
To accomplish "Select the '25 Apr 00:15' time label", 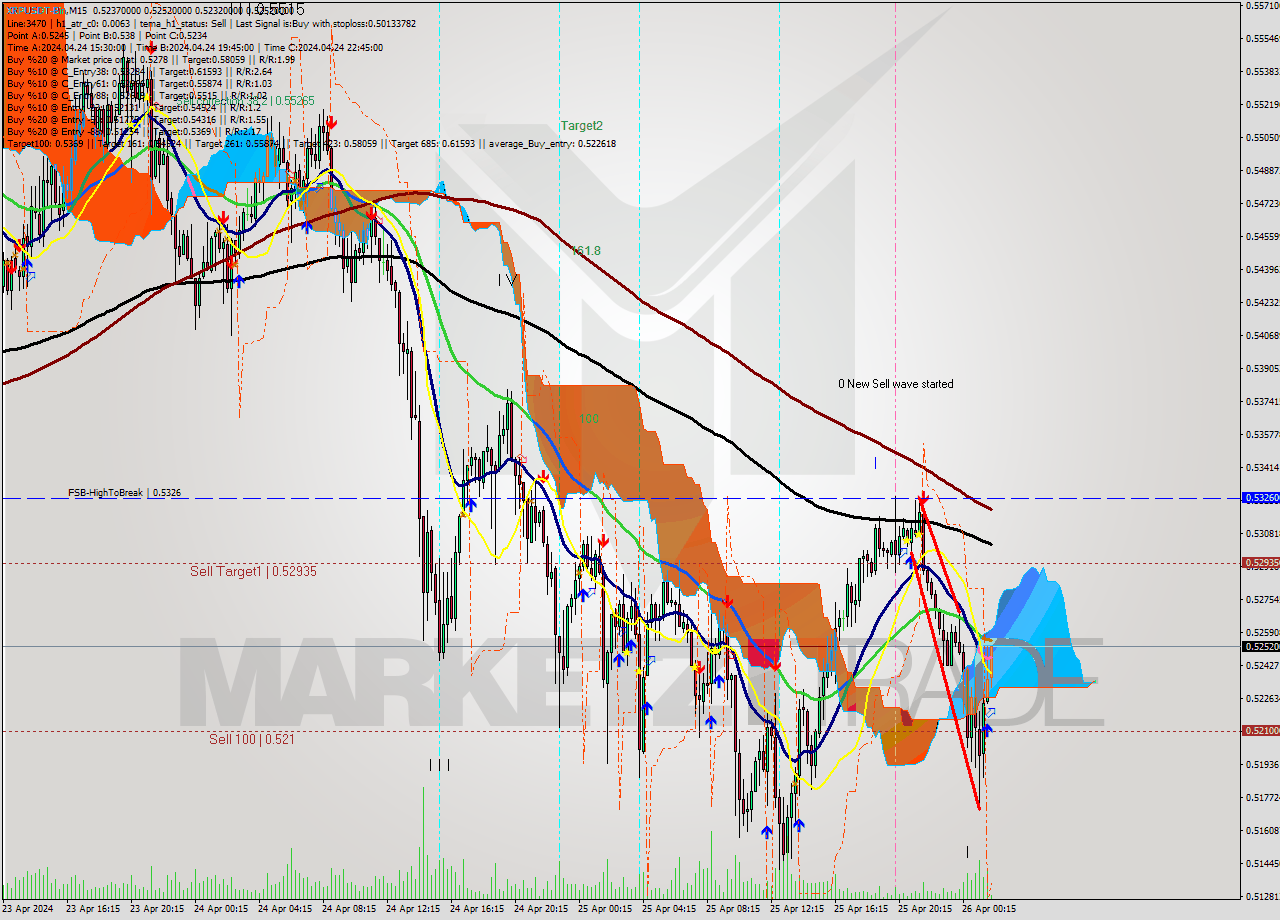I will pos(606,909).
